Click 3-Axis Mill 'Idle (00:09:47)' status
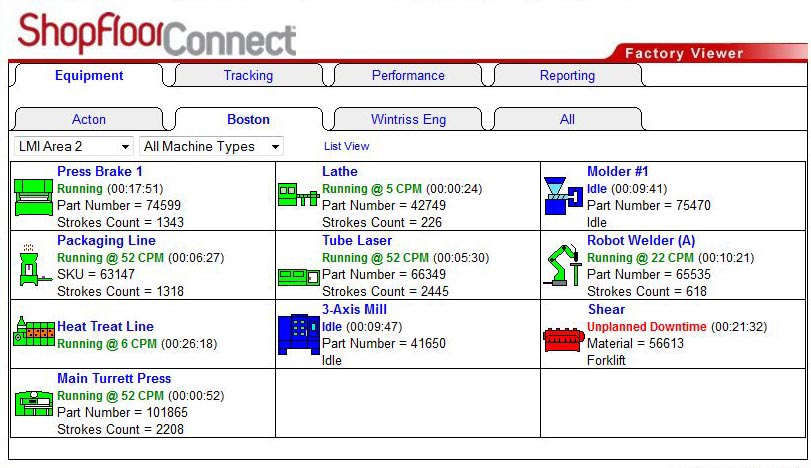Screen dimensions: 811x468 [362, 327]
